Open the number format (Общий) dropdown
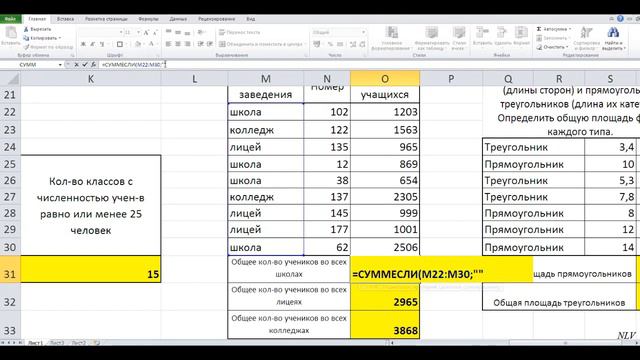Screen dimensions: 640x360 point(363,32)
